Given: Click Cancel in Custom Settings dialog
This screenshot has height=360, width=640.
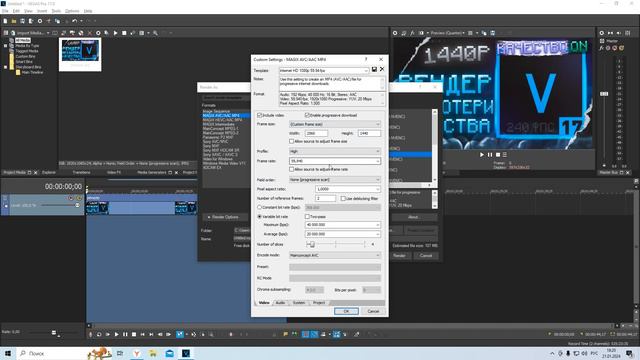Looking at the screenshot, I should [373, 311].
